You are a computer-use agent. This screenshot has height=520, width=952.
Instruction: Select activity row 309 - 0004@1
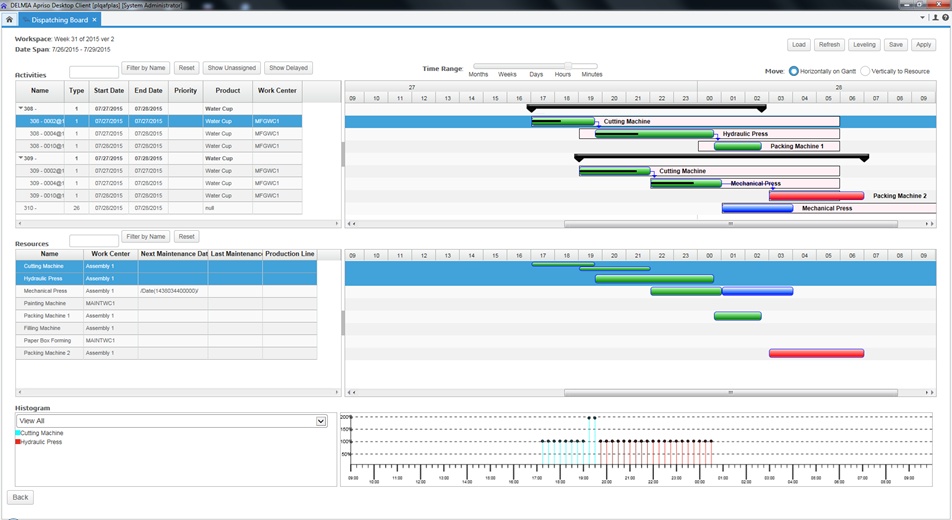[159, 183]
